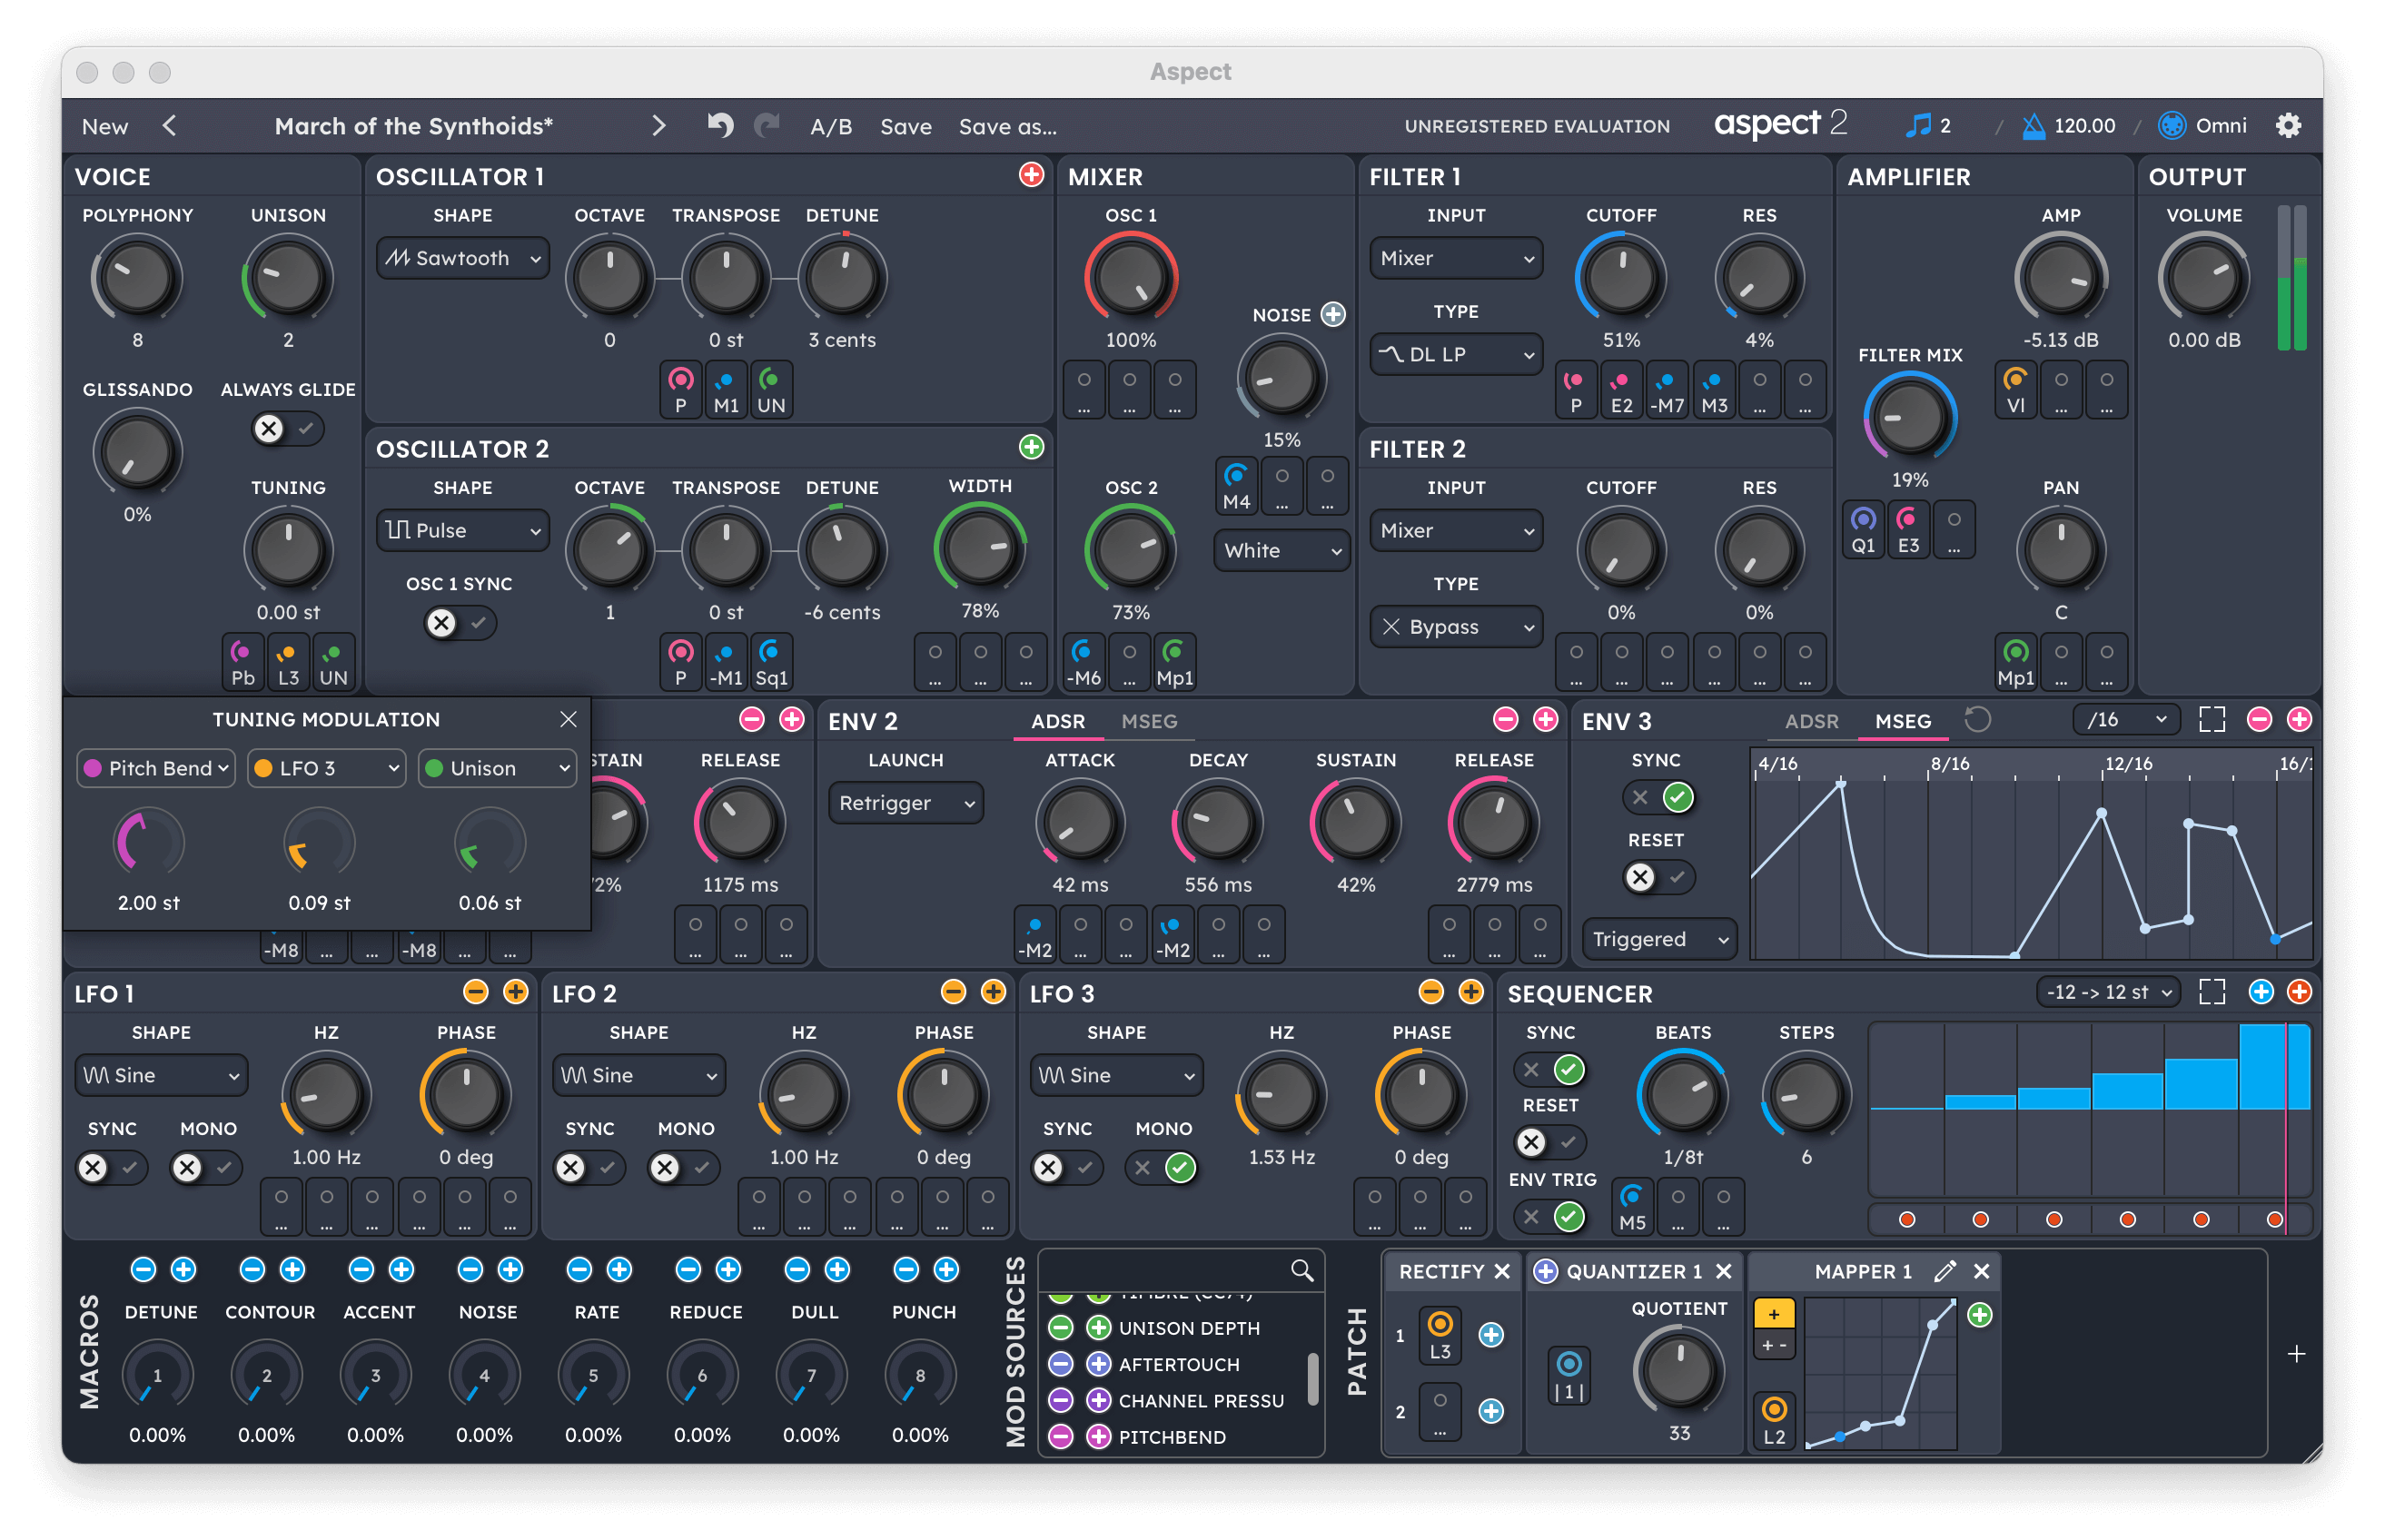Toggle OSC 1 Sync switch
Image resolution: width=2385 pixels, height=1540 pixels.
459,623
